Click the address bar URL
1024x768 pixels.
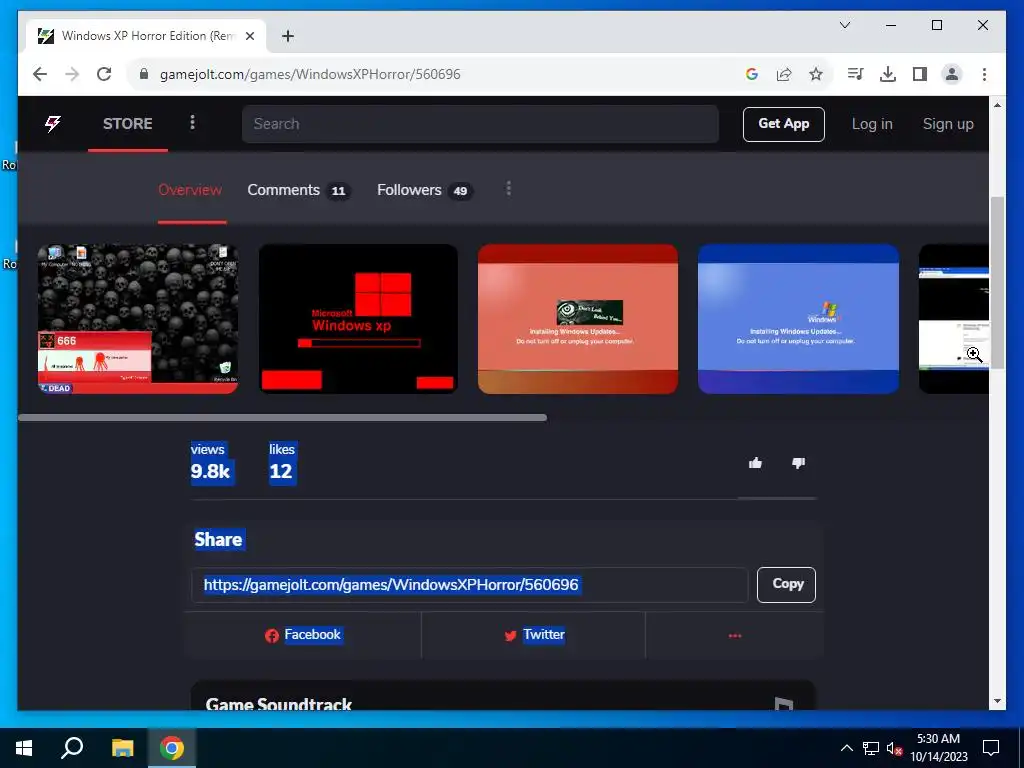(x=310, y=74)
